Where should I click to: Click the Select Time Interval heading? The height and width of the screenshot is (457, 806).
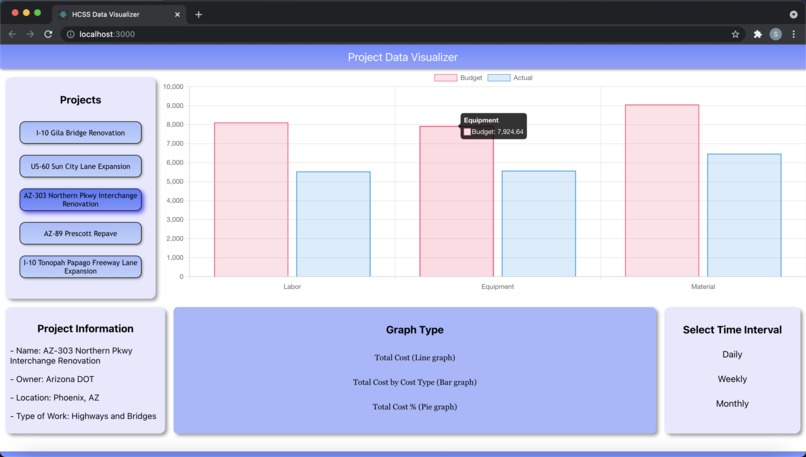(x=732, y=330)
